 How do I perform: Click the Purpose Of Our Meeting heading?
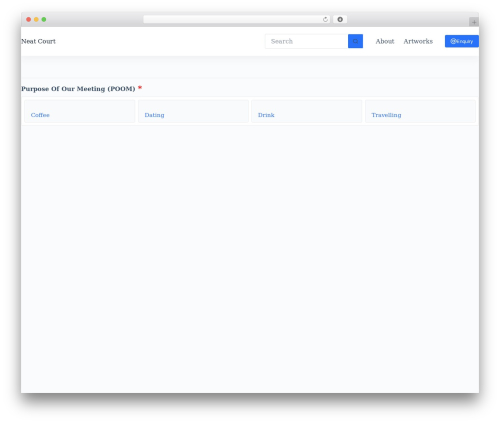coord(78,89)
